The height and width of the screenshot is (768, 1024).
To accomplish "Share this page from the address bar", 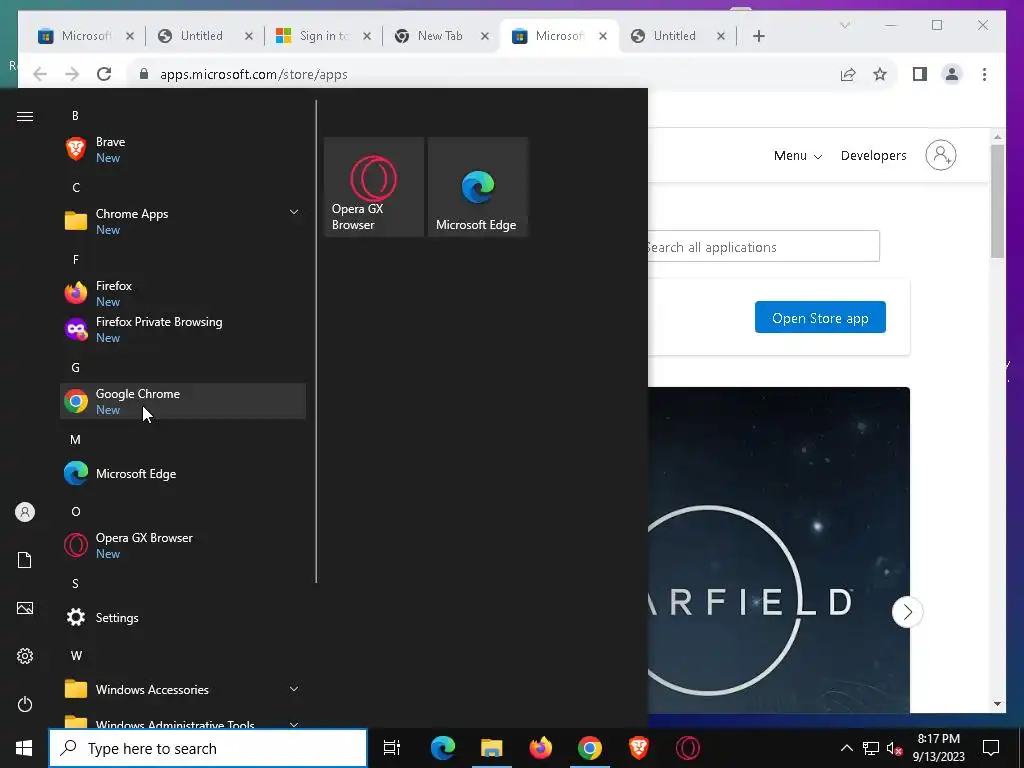I will click(x=848, y=74).
